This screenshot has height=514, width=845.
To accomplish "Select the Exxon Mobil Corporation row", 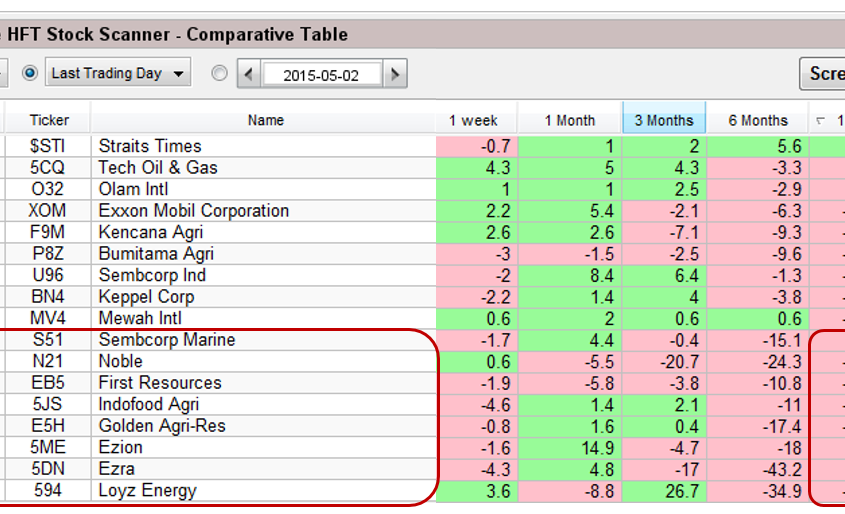I will [193, 211].
